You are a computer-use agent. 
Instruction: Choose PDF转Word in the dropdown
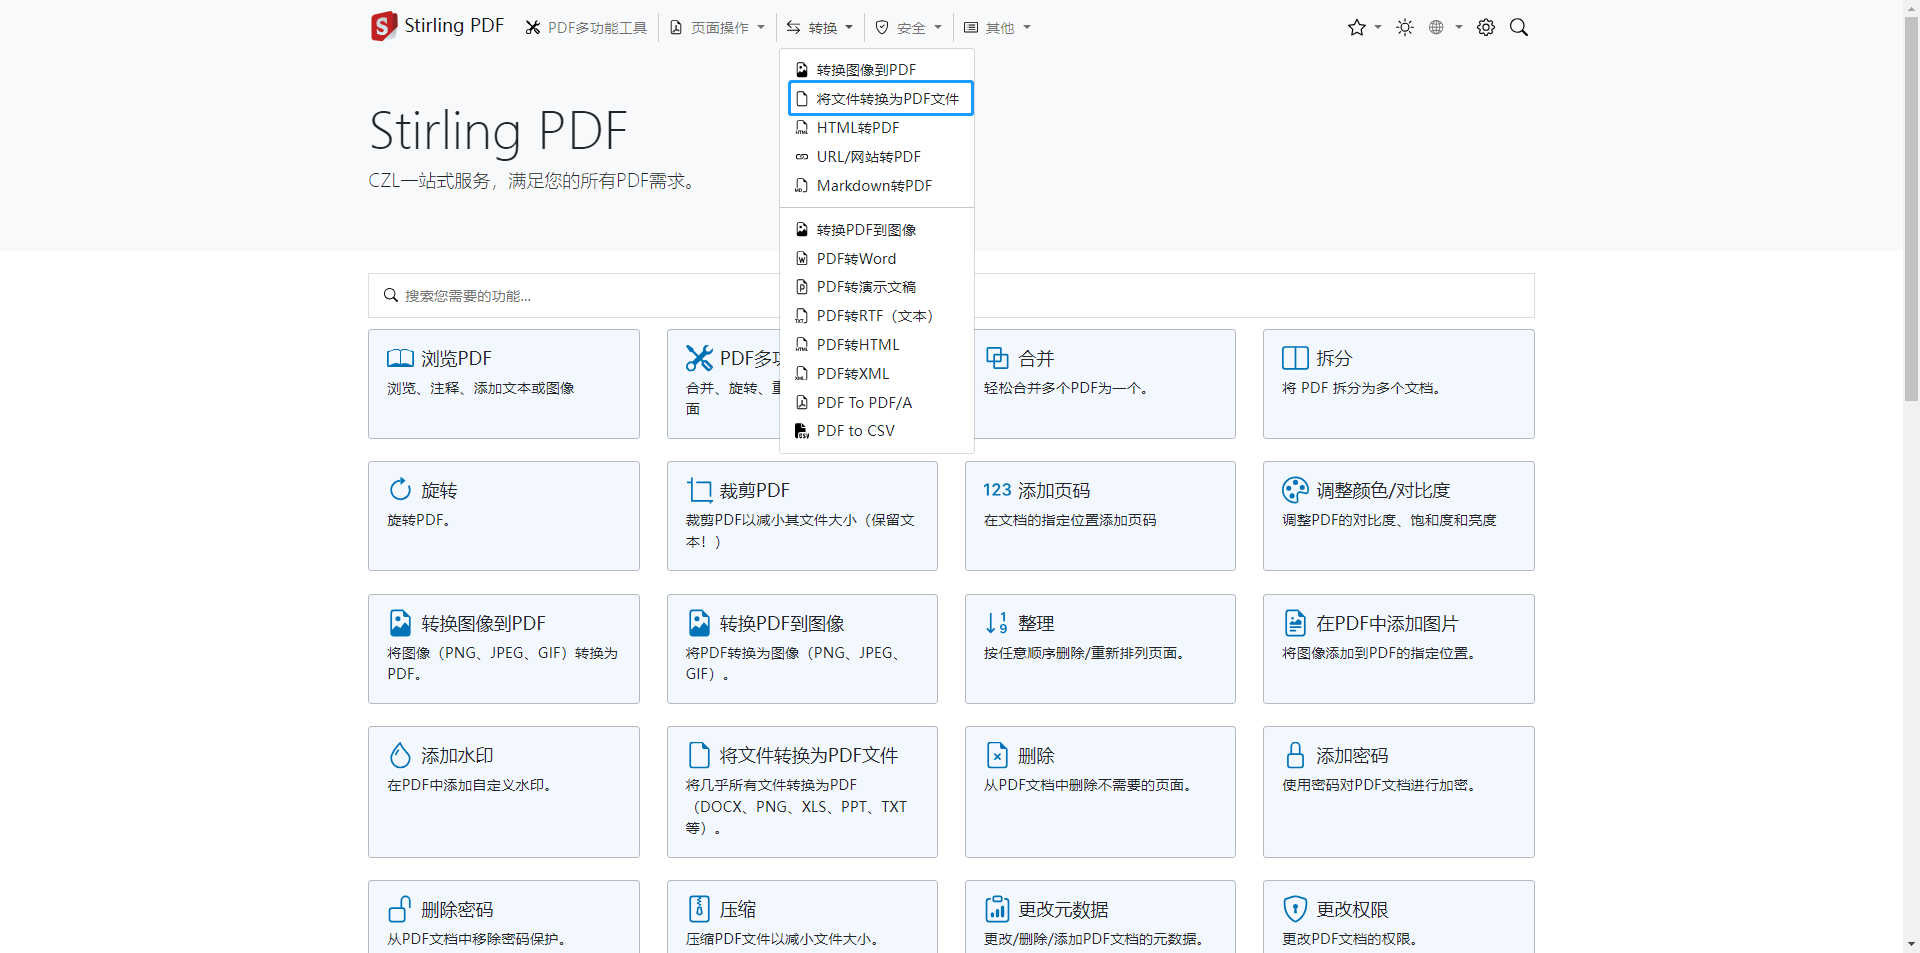click(x=877, y=259)
